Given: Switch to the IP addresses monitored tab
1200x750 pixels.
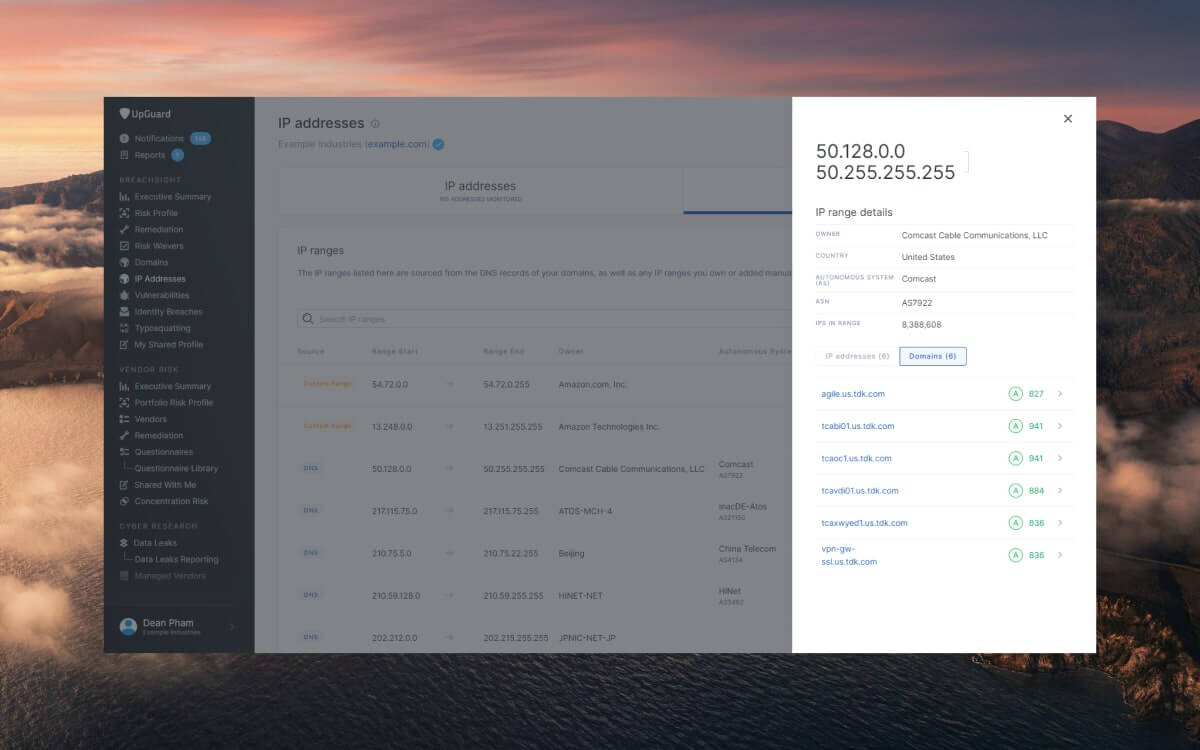Looking at the screenshot, I should click(480, 190).
